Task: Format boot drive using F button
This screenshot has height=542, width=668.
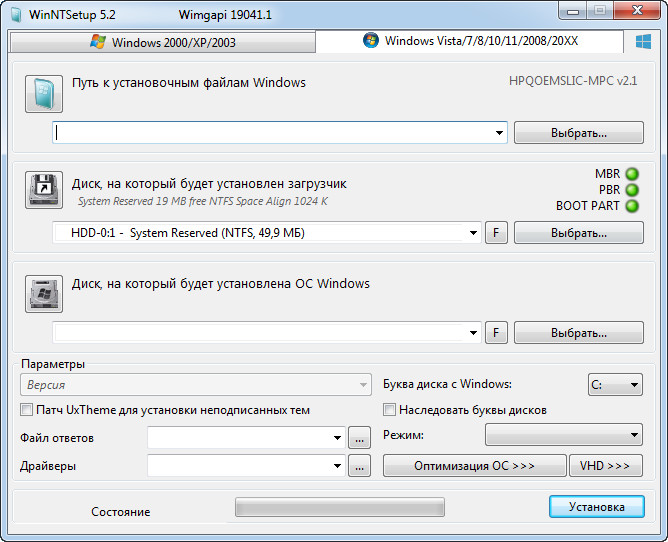Action: [496, 233]
